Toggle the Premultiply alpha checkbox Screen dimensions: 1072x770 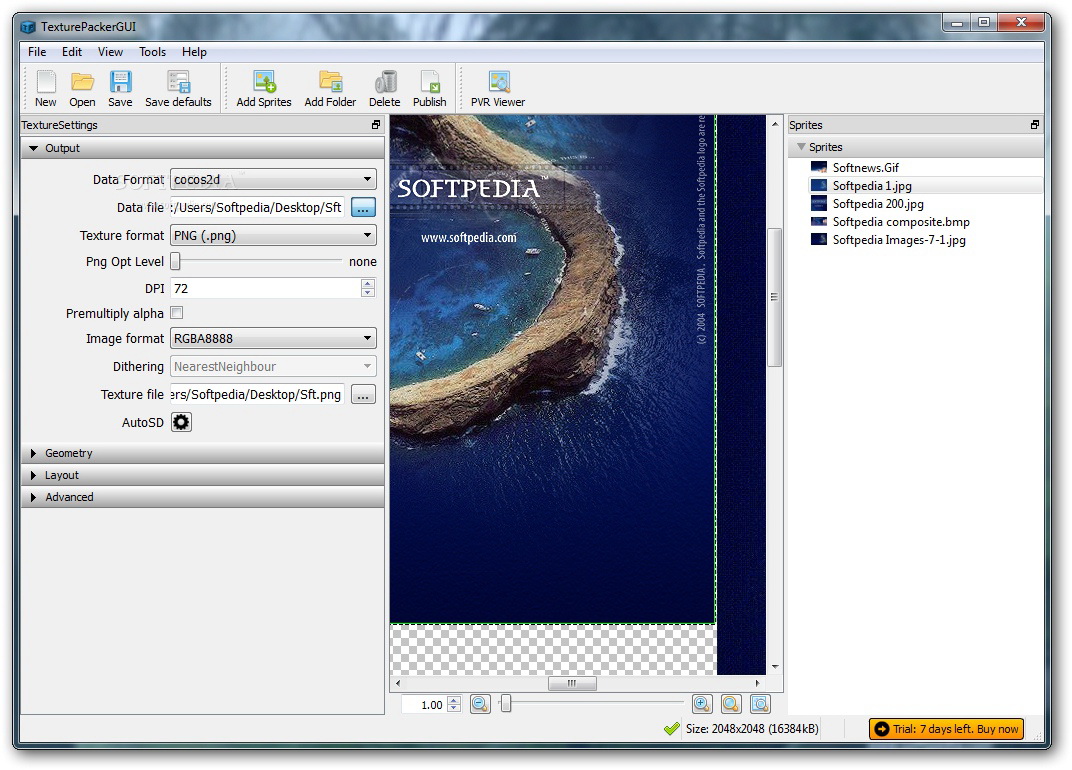[176, 313]
